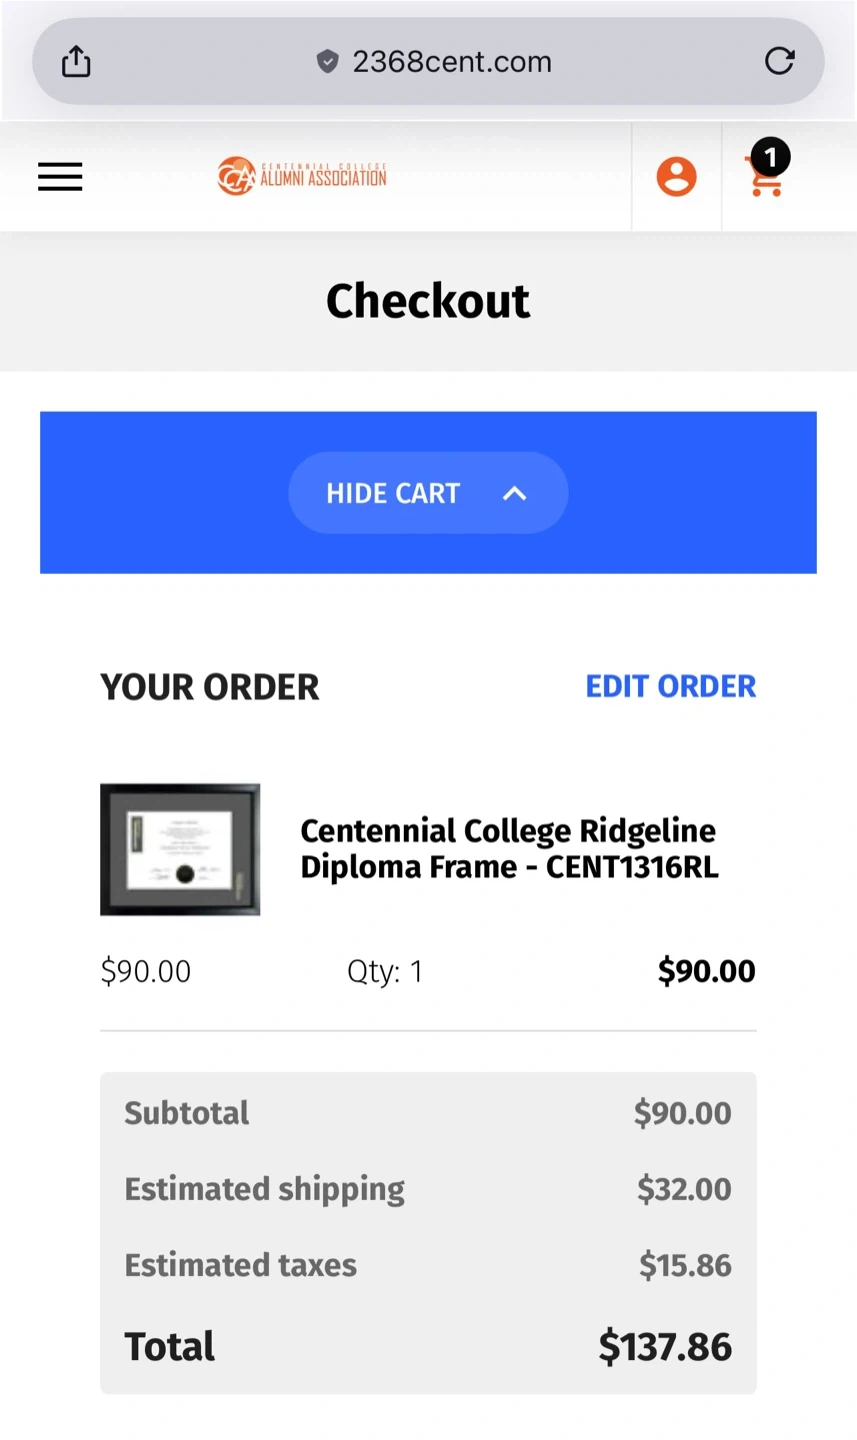Click the Centennial College Alumni Association logo

click(x=302, y=177)
